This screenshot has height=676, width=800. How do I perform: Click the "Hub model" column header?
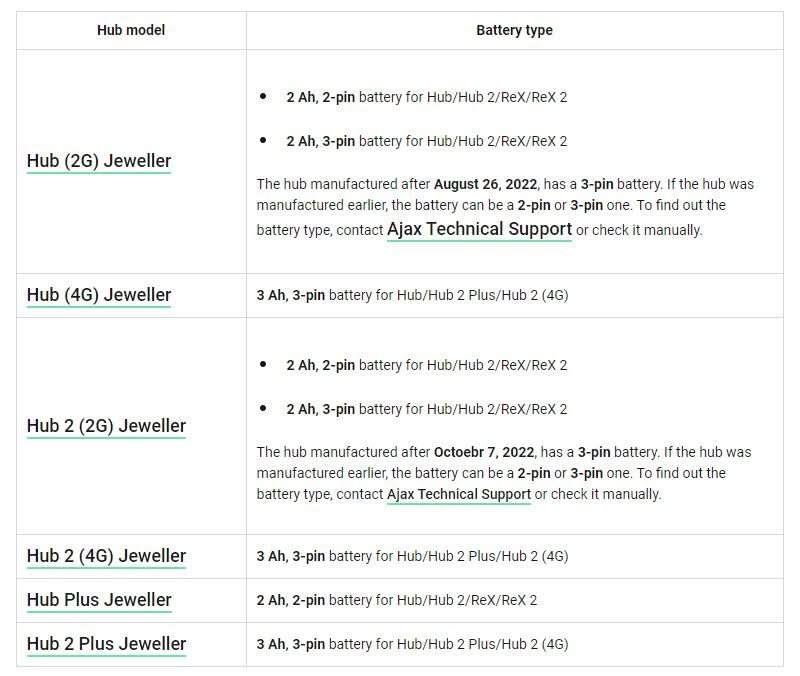click(131, 30)
